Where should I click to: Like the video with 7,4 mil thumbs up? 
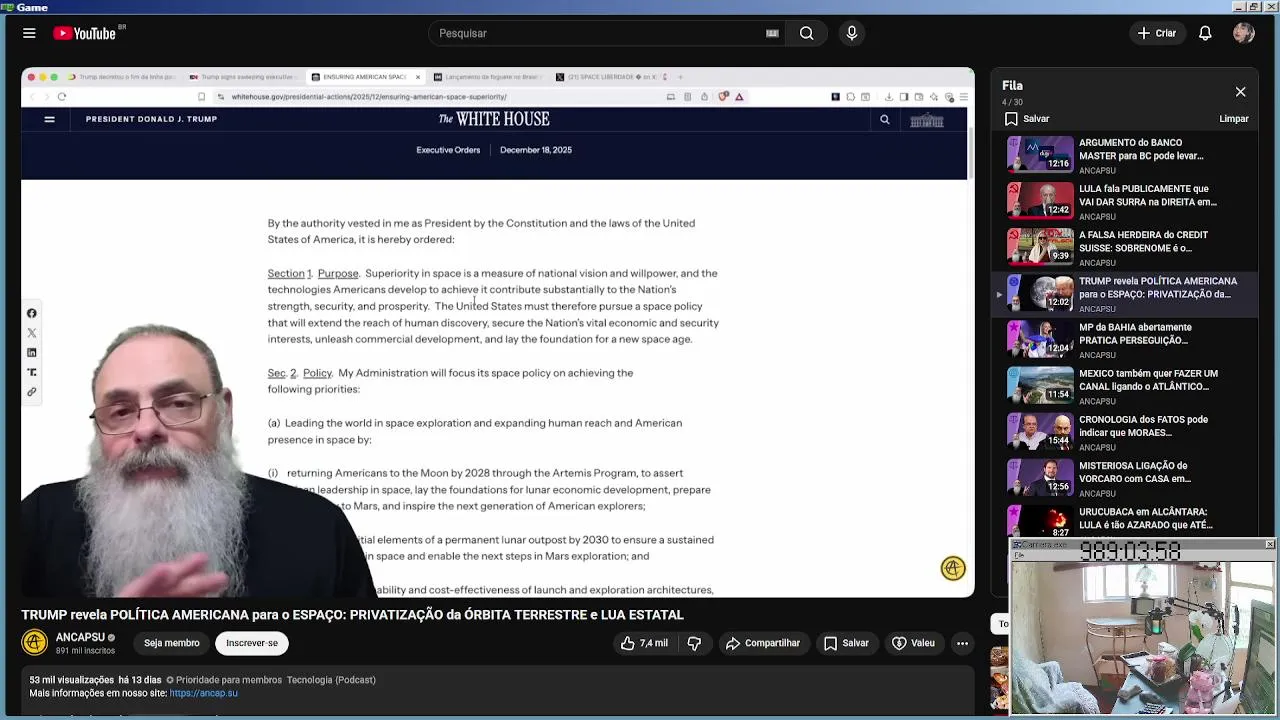(644, 643)
